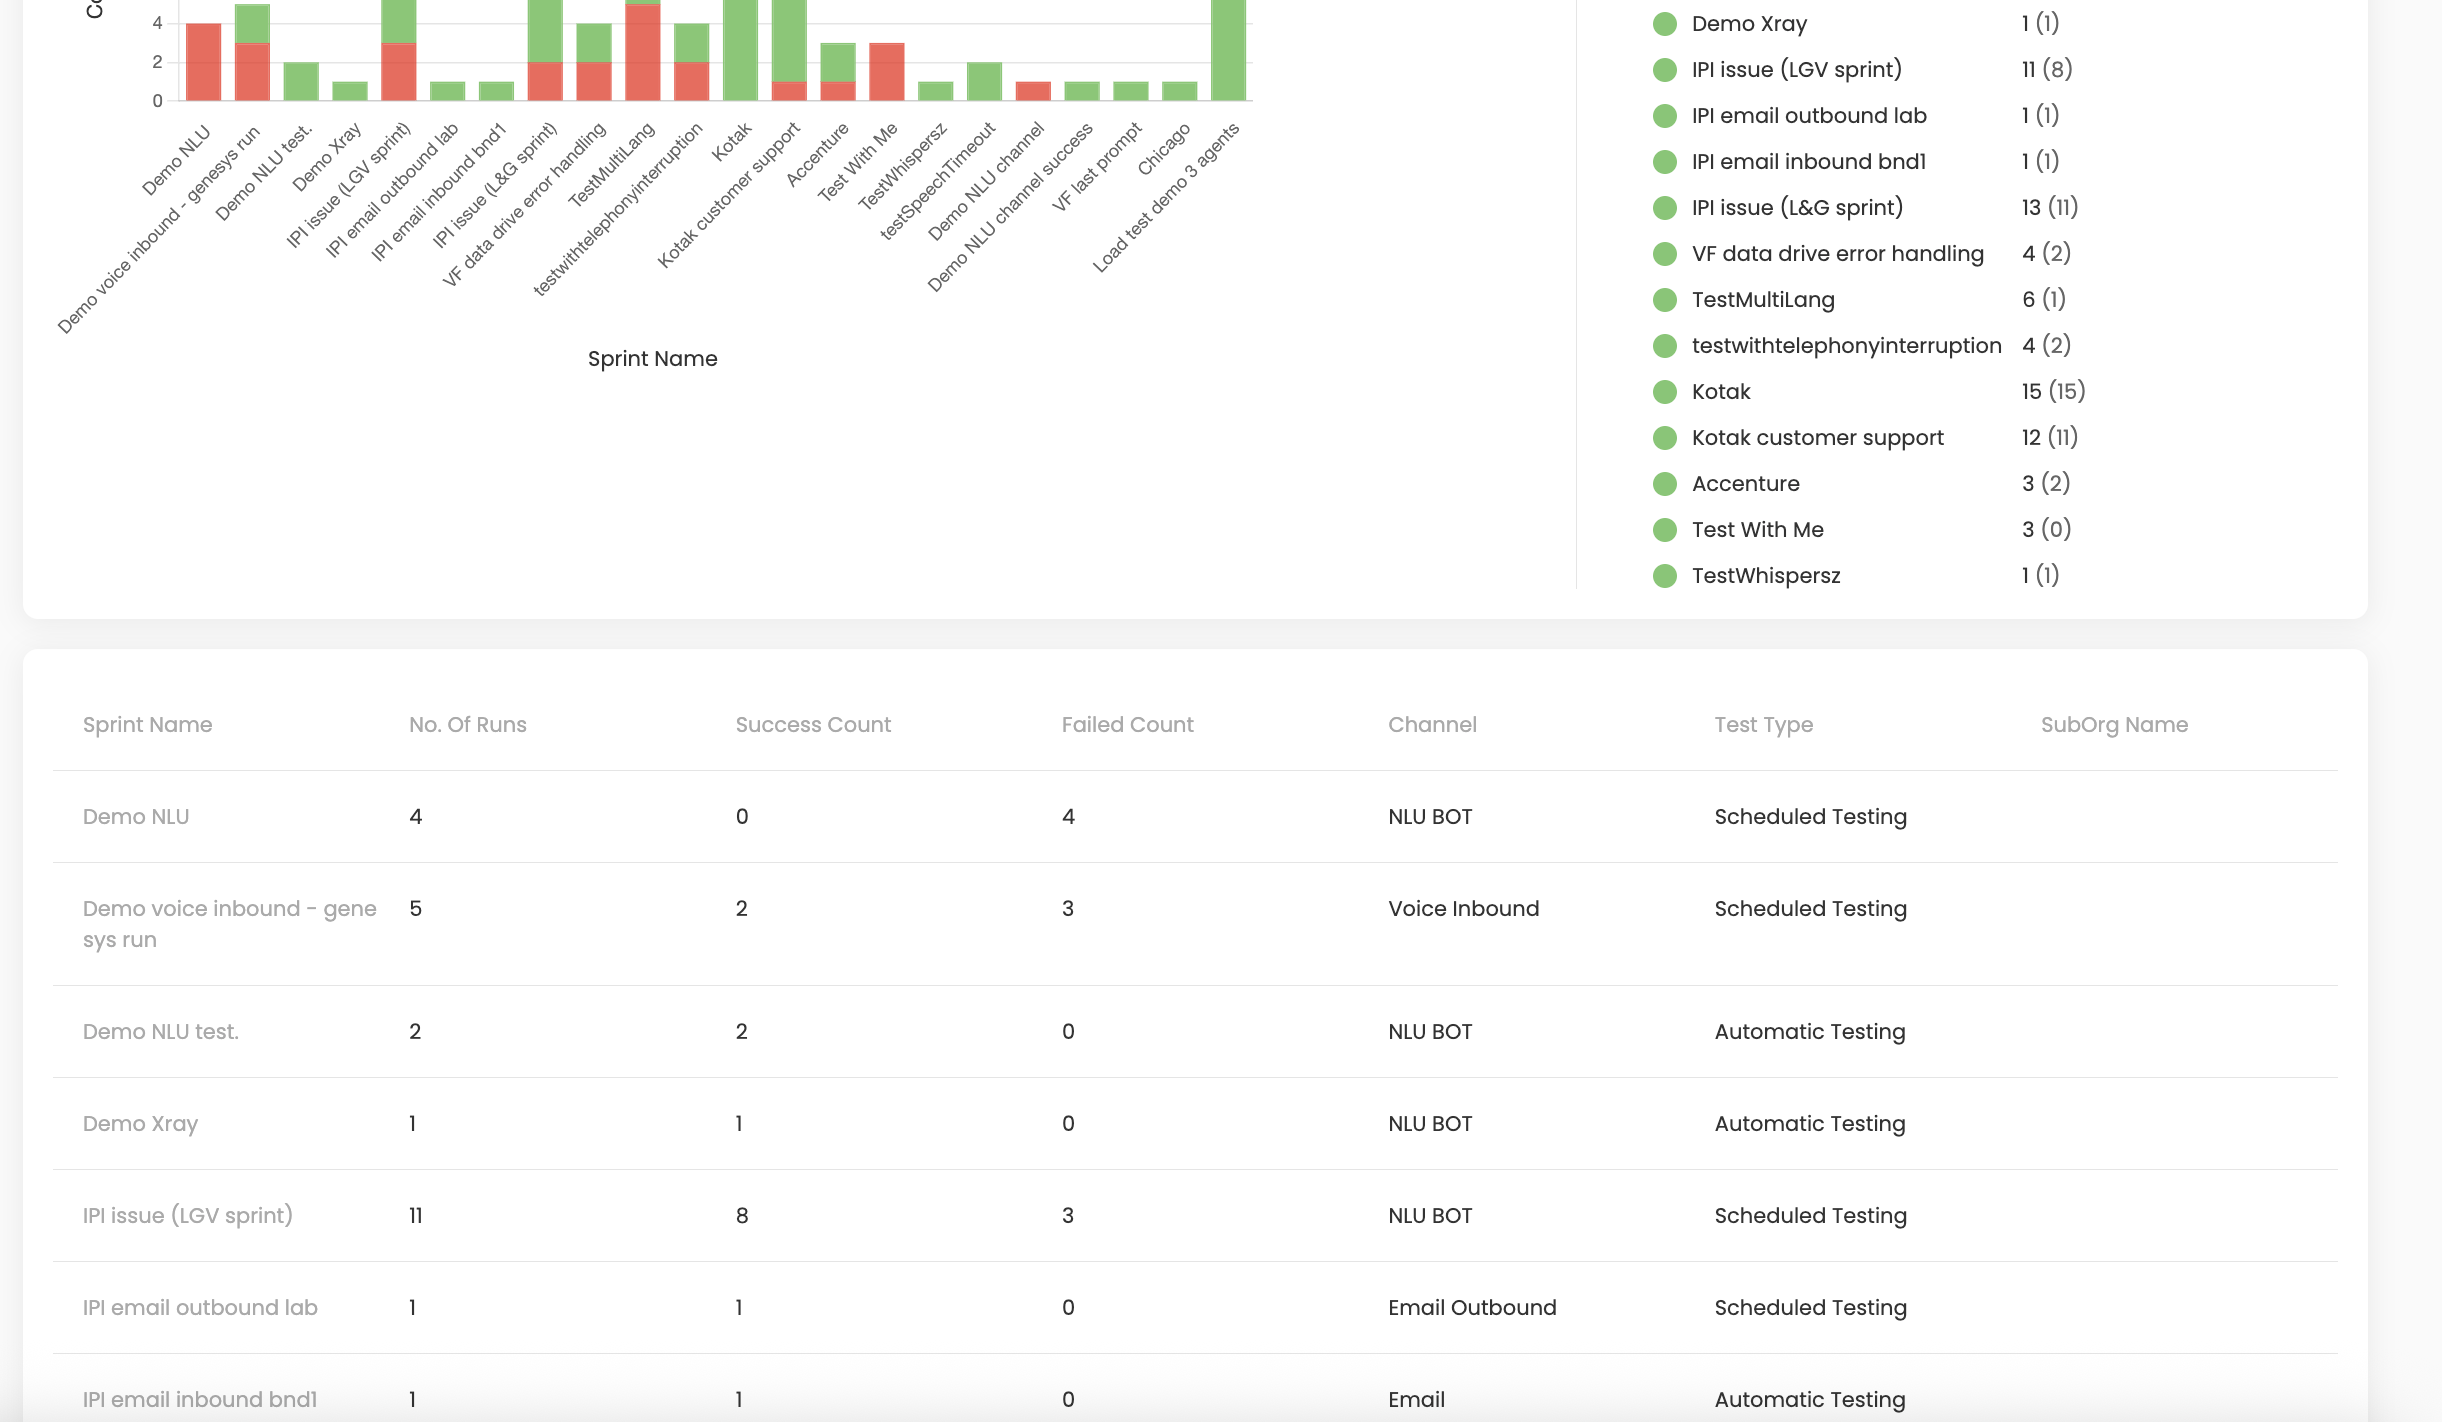Click the TestWhispersz legend circle
This screenshot has width=2442, height=1422.
click(x=1664, y=576)
